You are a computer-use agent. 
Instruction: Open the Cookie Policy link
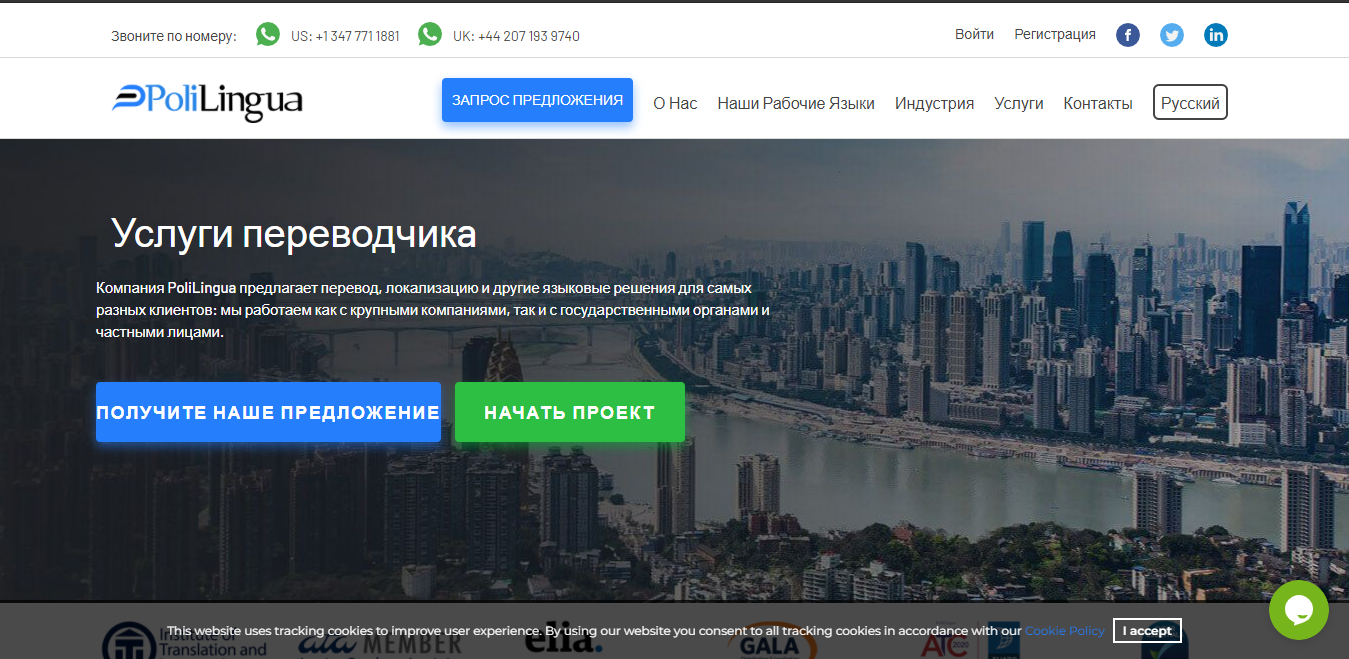pyautogui.click(x=1065, y=631)
